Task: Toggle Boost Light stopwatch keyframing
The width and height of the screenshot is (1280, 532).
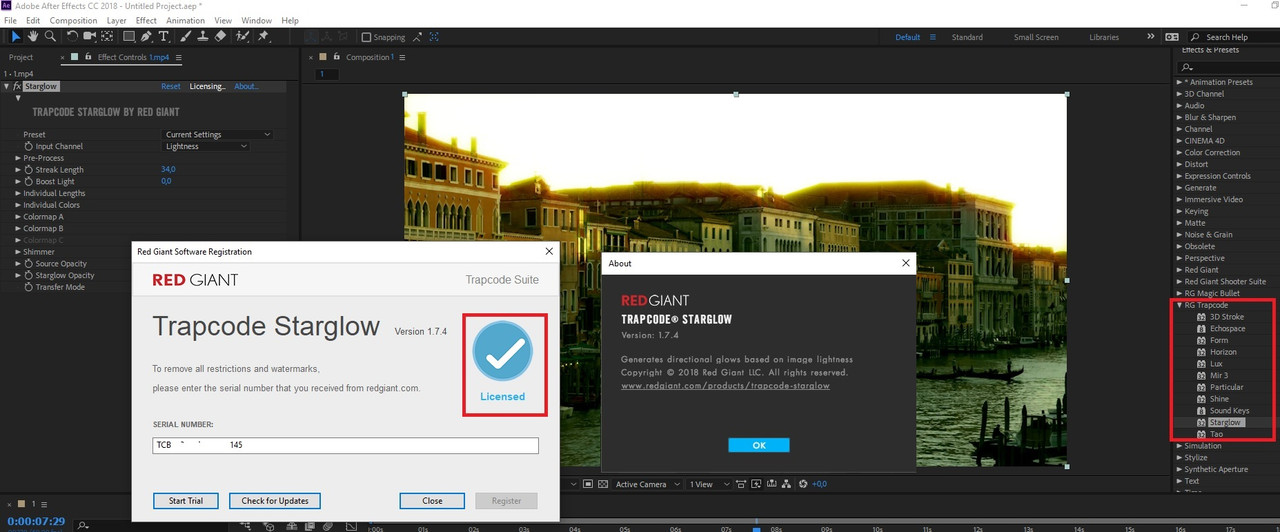Action: (28, 182)
